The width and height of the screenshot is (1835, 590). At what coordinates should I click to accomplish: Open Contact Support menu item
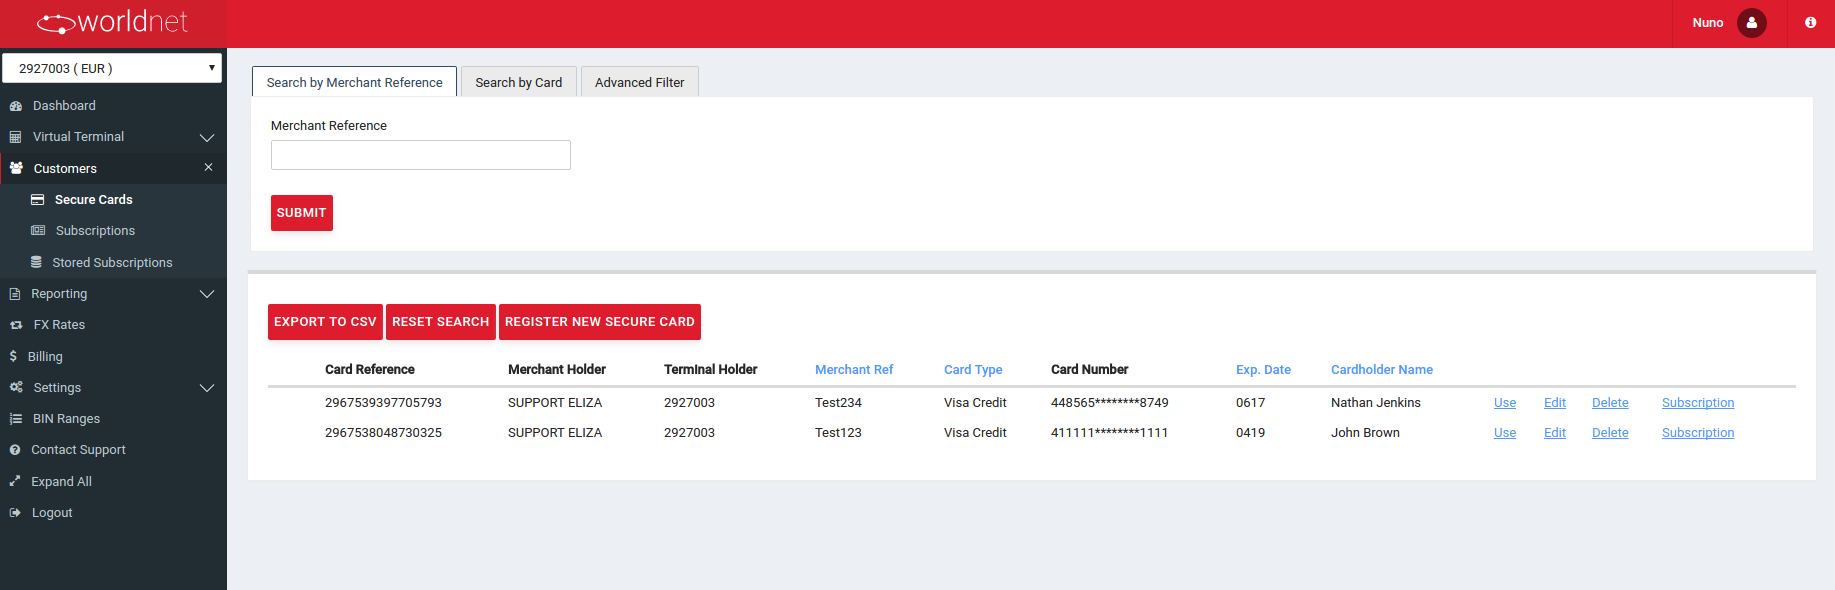coord(78,450)
